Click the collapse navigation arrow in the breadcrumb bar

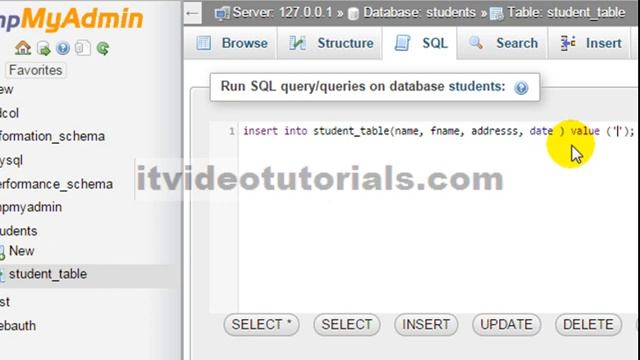click(x=192, y=13)
